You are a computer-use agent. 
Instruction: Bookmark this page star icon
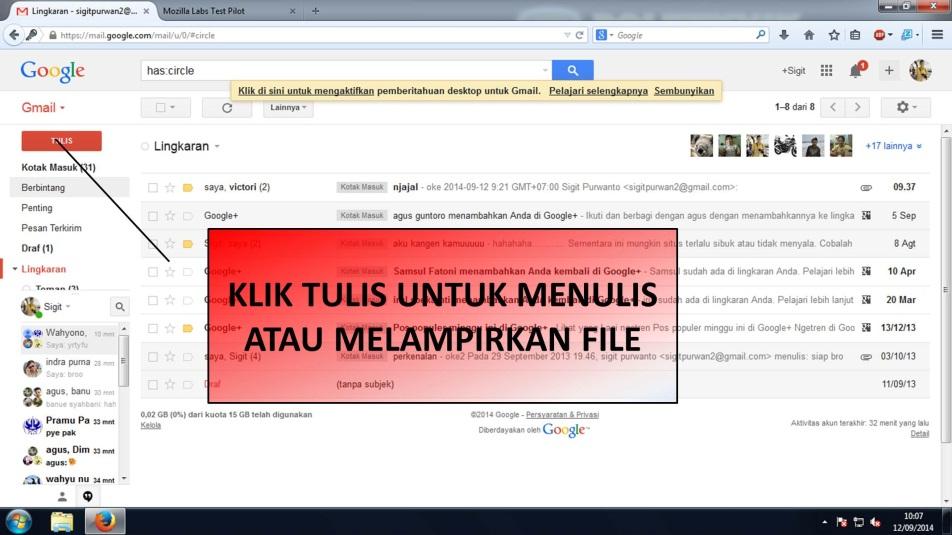coord(834,35)
